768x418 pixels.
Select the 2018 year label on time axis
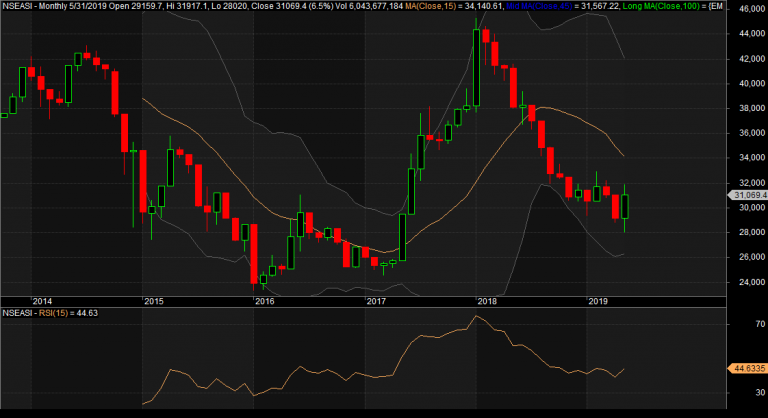(x=487, y=301)
